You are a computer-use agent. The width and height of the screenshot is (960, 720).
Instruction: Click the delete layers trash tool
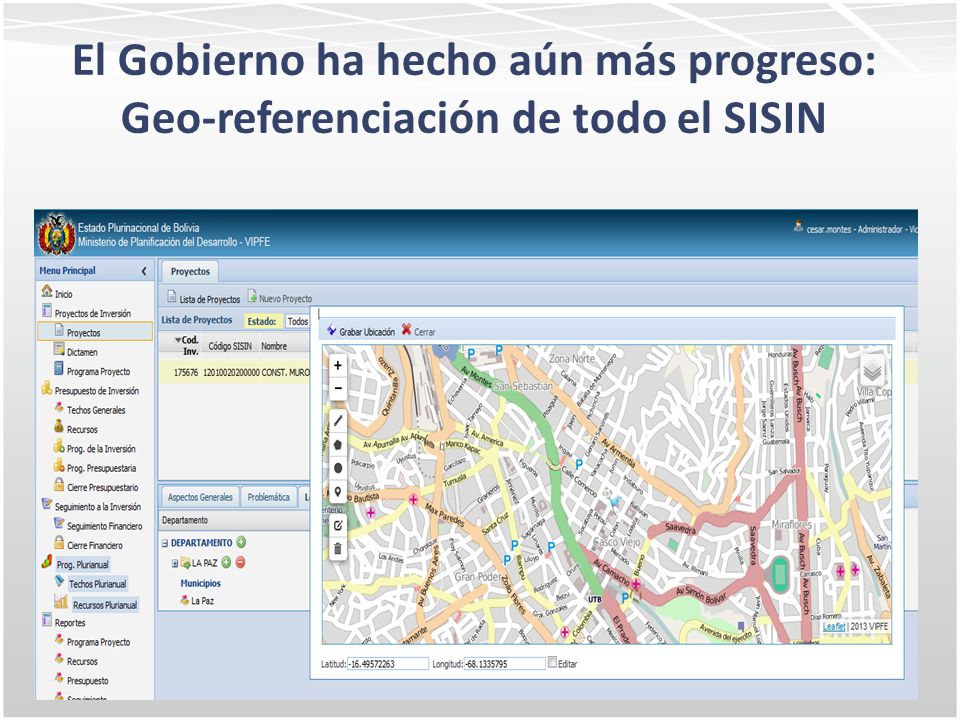337,549
